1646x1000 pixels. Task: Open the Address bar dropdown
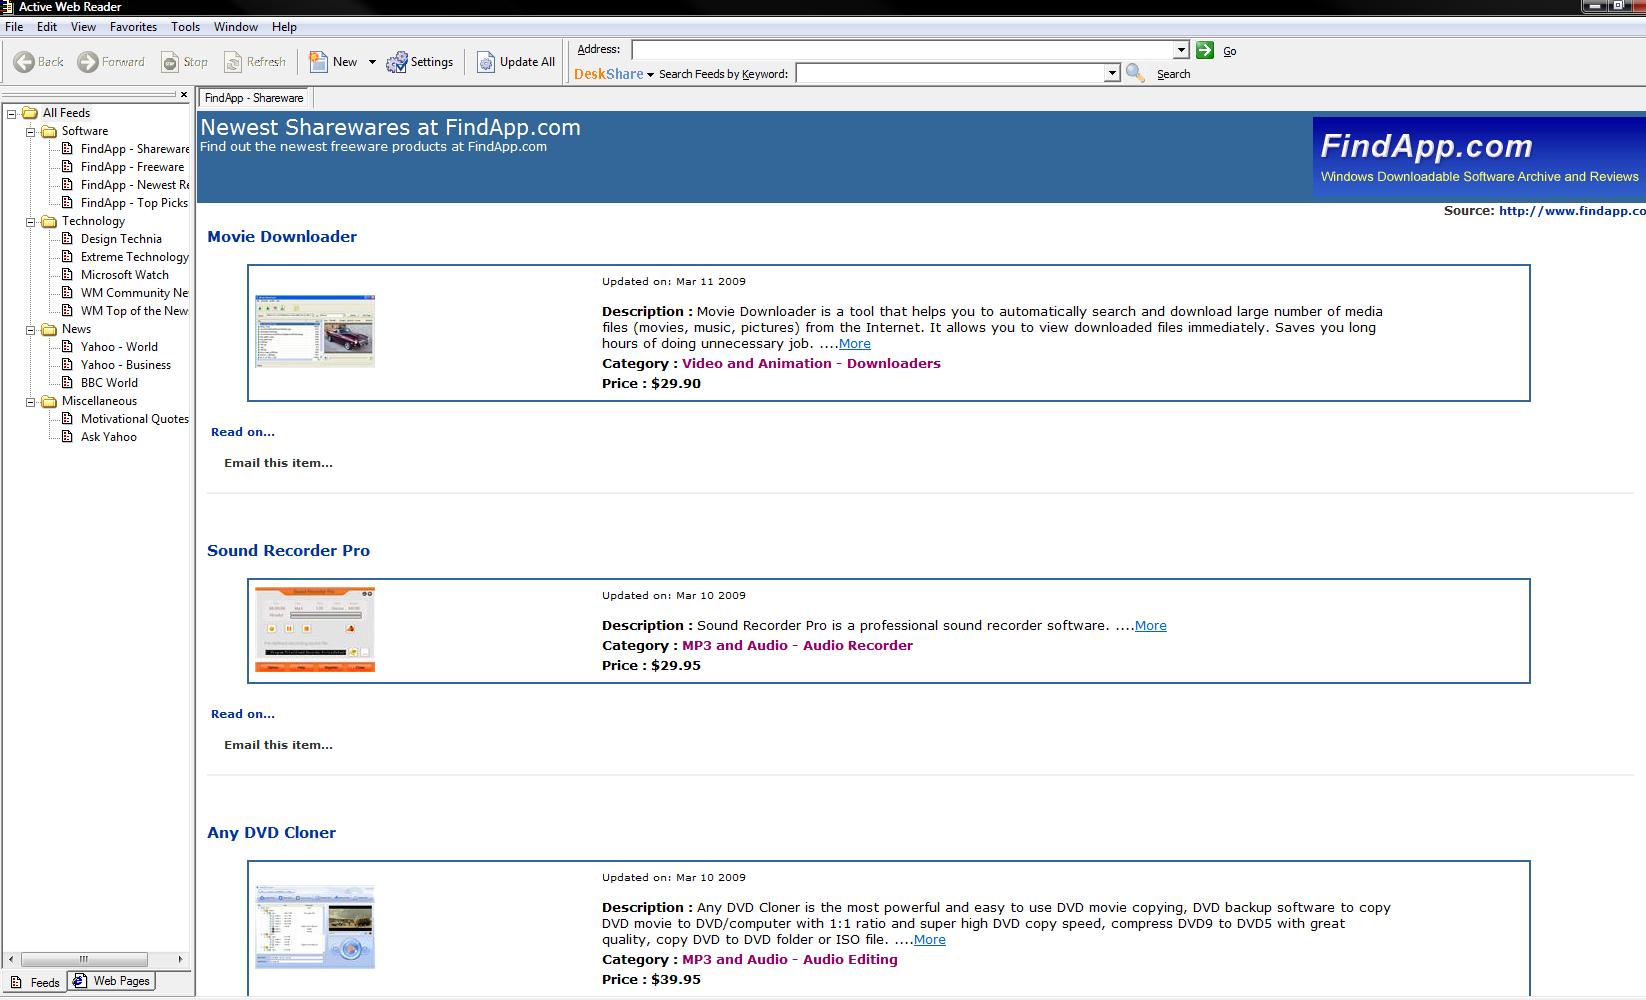coord(1181,50)
